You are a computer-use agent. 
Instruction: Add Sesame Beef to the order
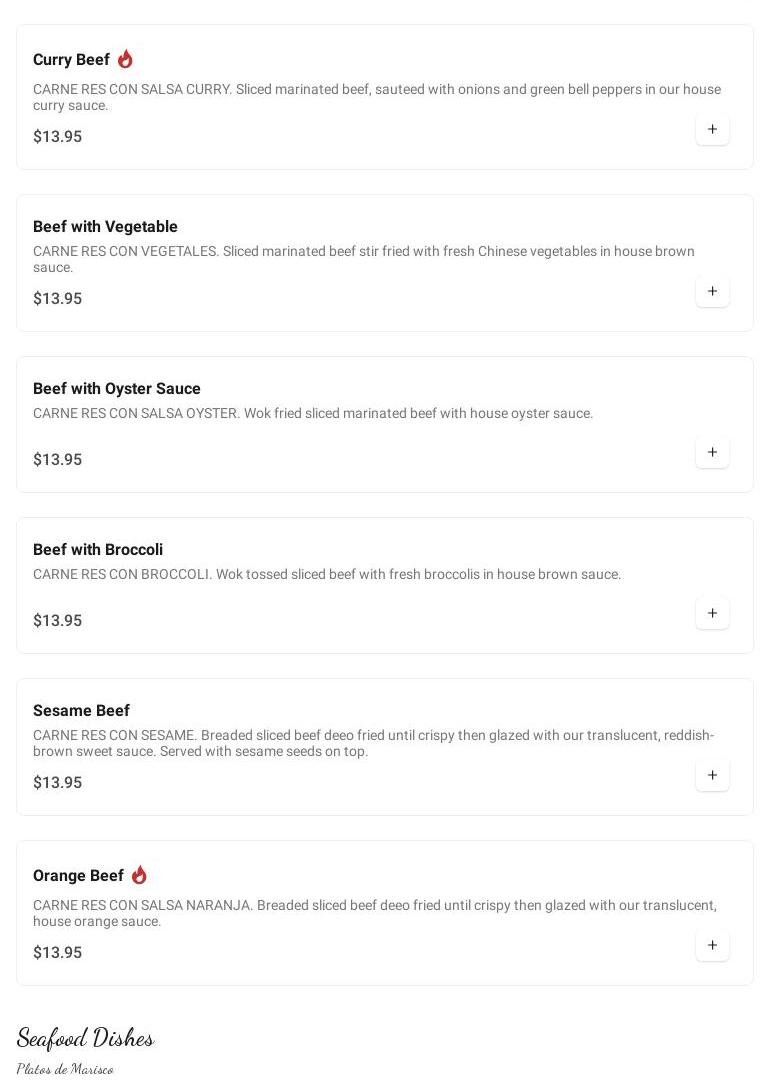click(x=712, y=775)
